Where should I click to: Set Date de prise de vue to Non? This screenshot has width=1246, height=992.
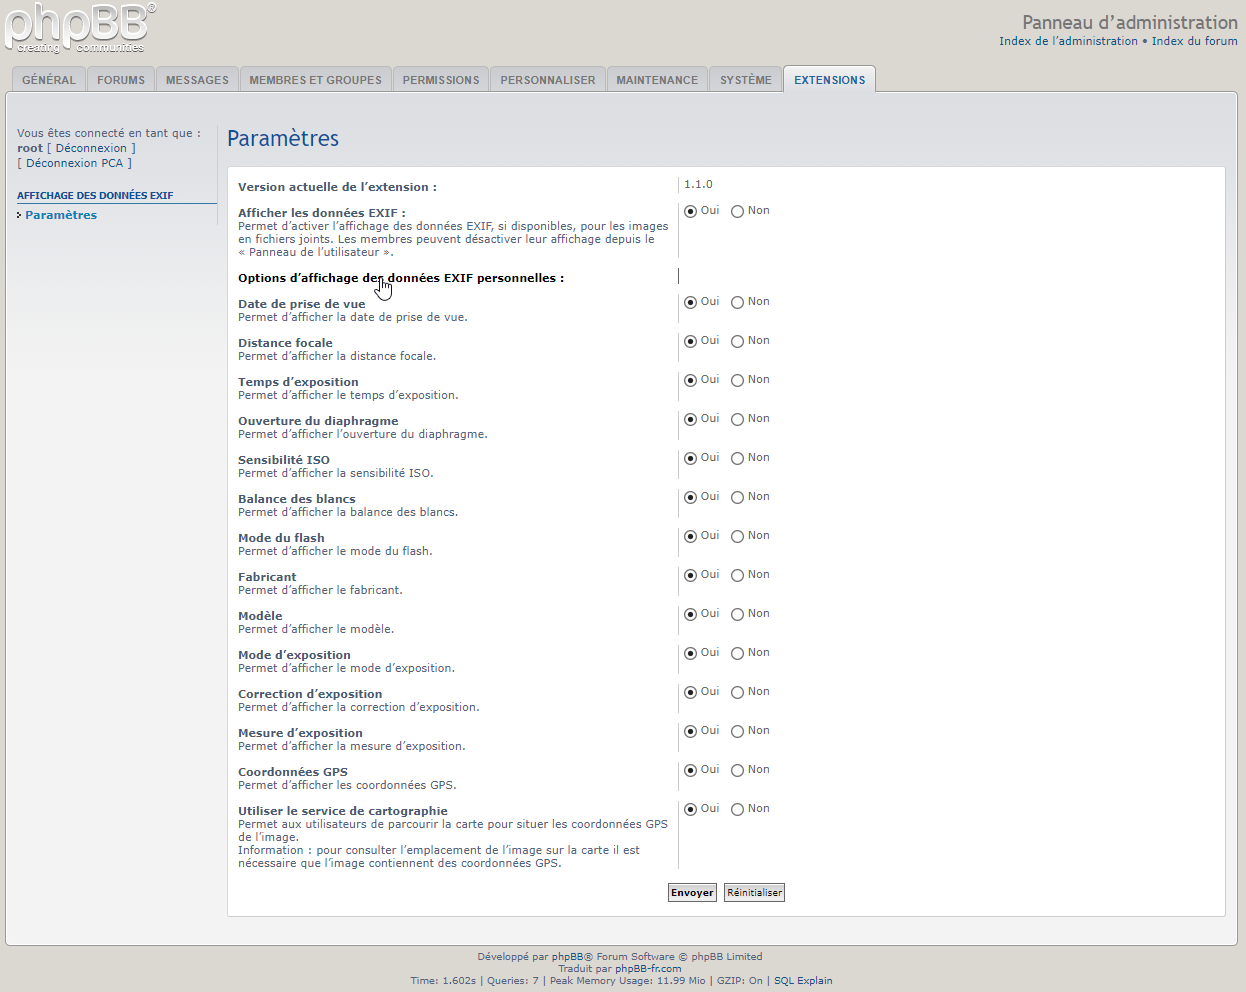click(x=737, y=303)
